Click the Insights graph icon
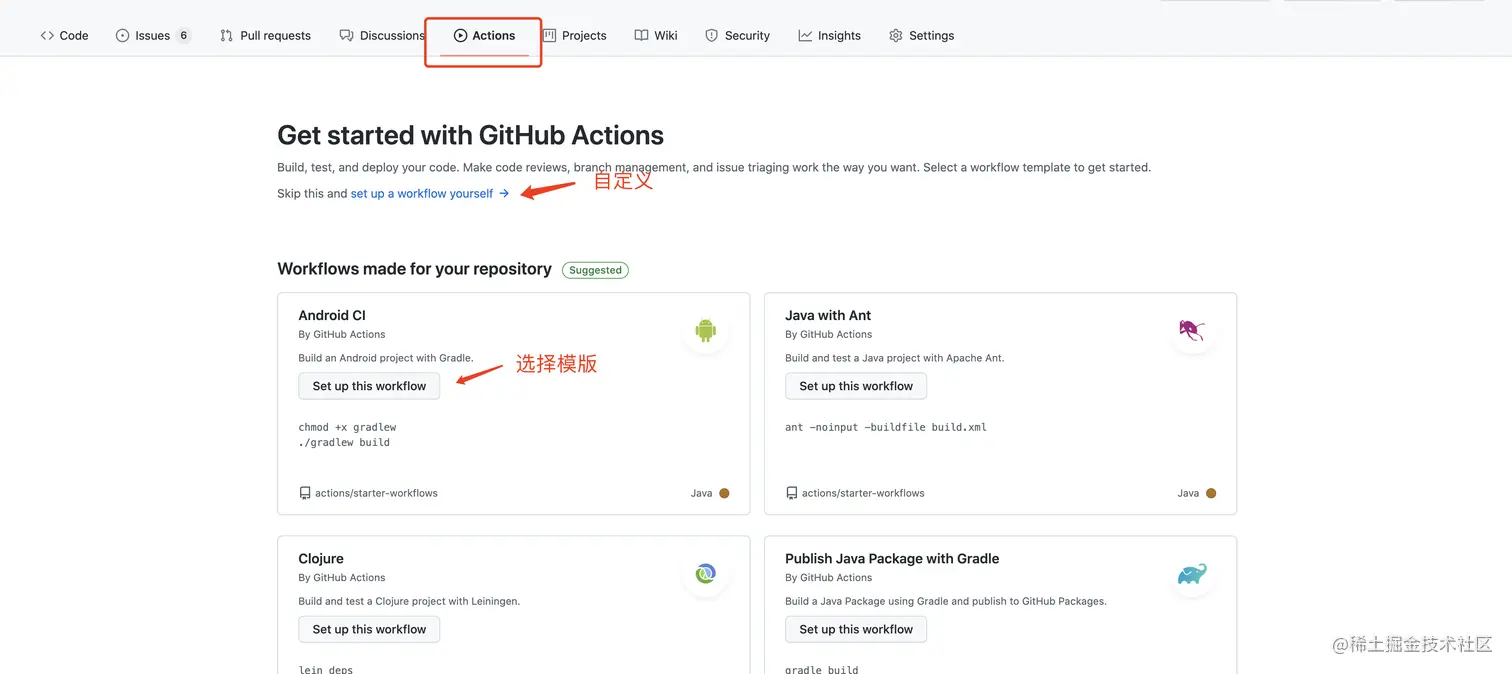Screen dimensions: 1512x674 point(805,35)
